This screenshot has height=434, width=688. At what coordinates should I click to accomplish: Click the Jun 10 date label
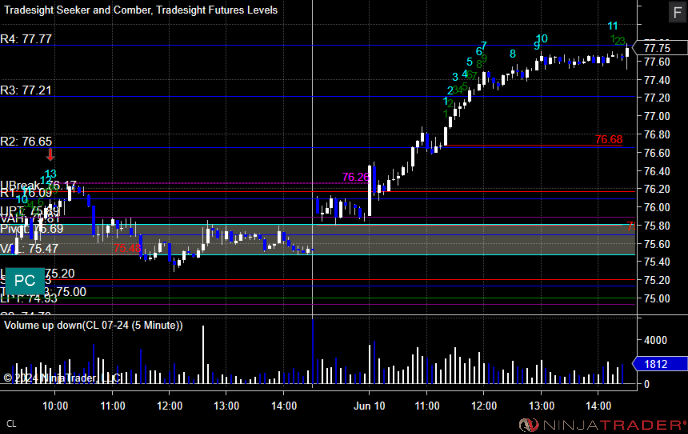369,406
